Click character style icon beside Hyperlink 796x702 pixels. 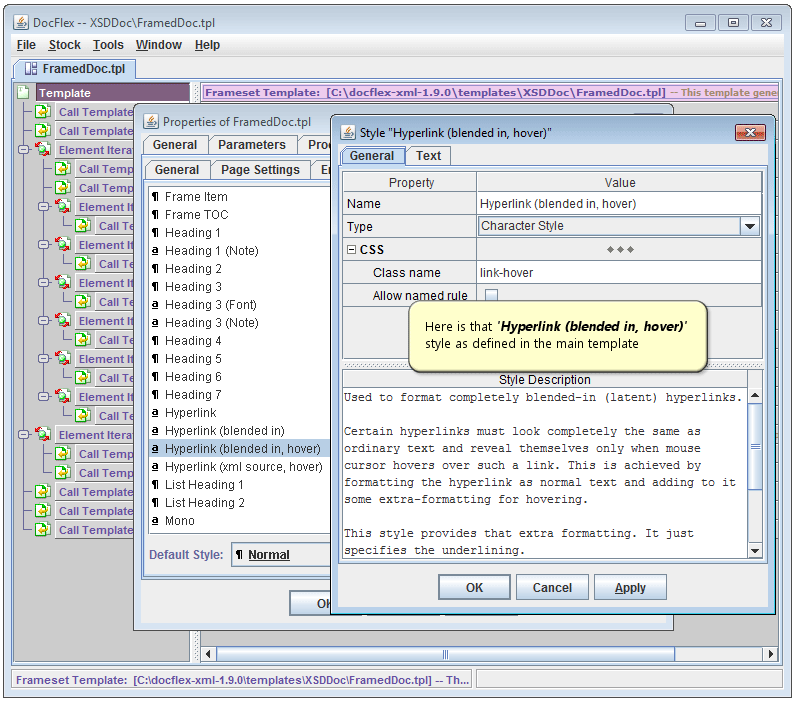click(x=156, y=413)
